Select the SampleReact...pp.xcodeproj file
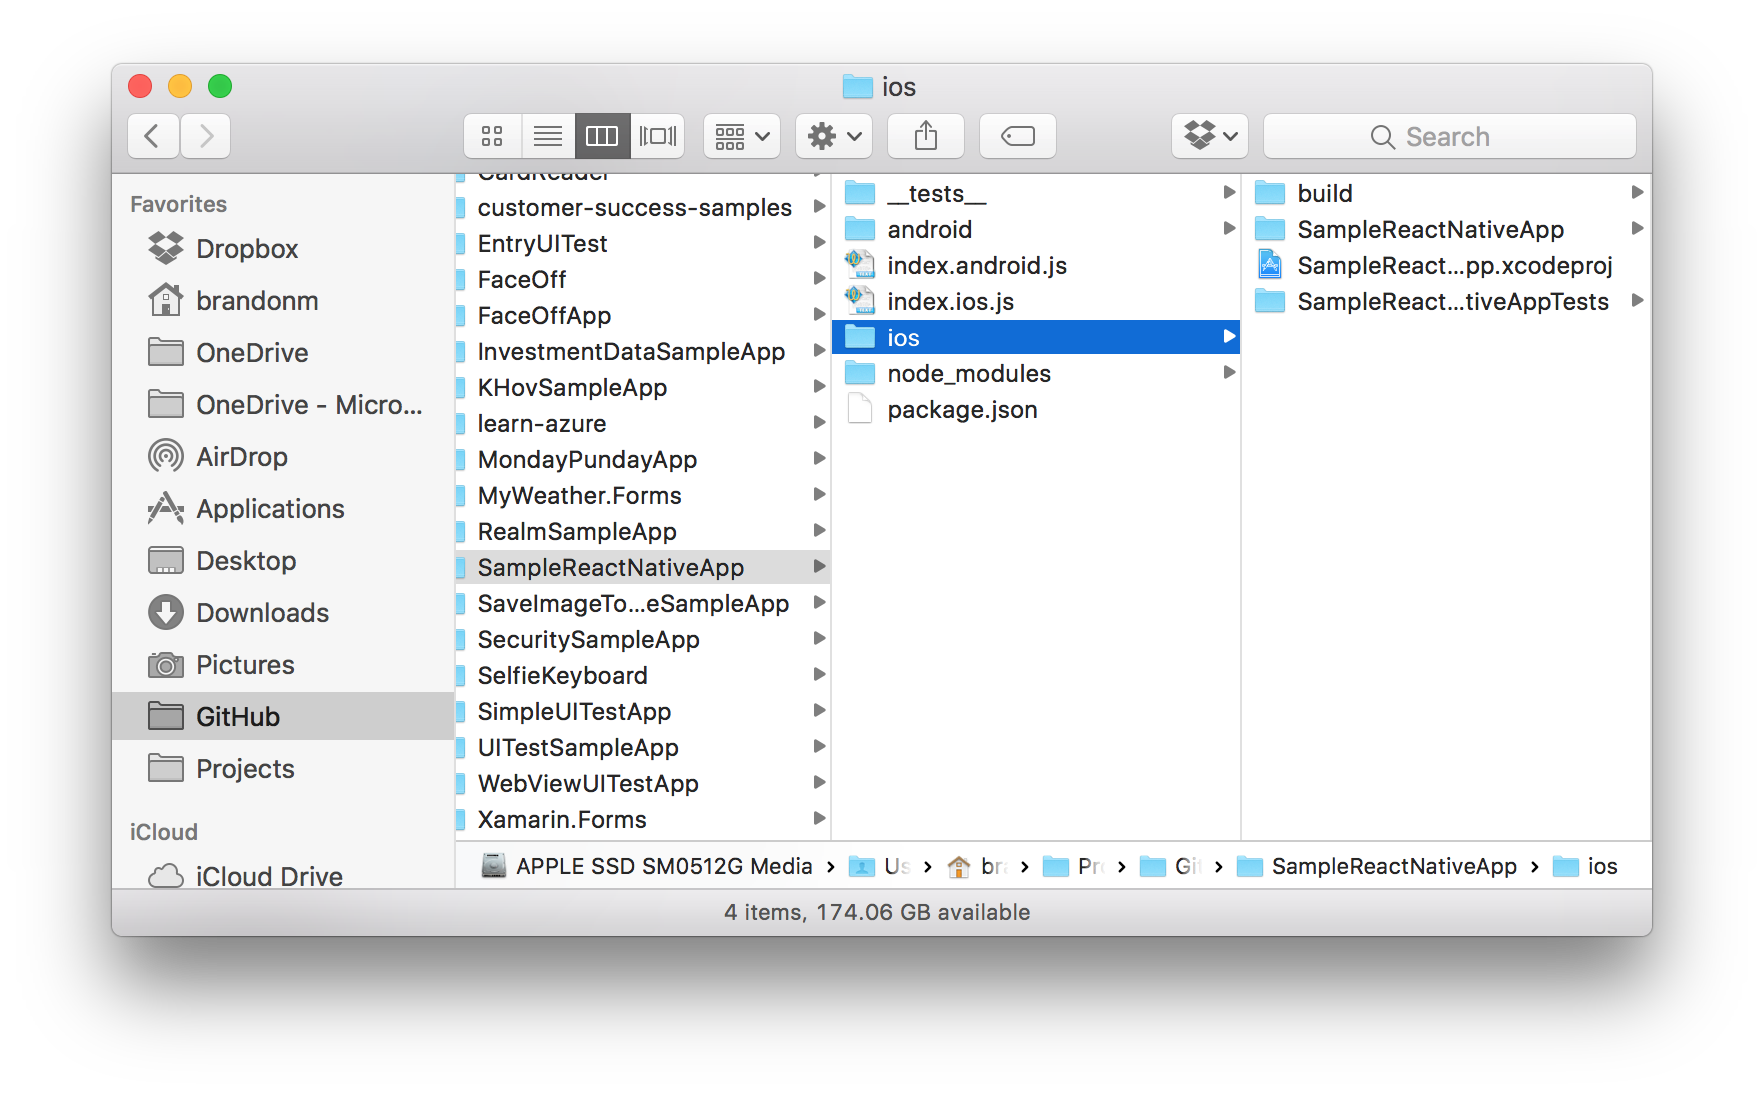Screen dimensions: 1764x1096 (x=1447, y=265)
